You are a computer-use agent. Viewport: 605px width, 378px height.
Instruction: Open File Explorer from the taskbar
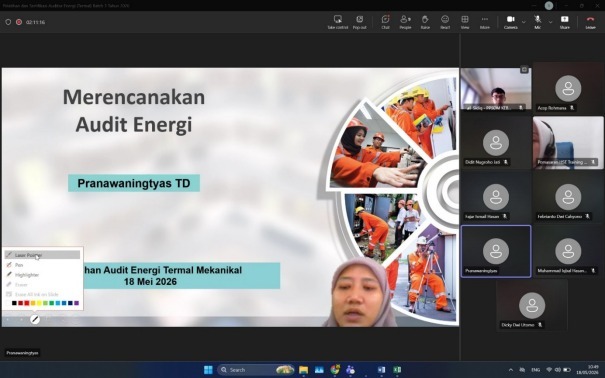click(304, 370)
